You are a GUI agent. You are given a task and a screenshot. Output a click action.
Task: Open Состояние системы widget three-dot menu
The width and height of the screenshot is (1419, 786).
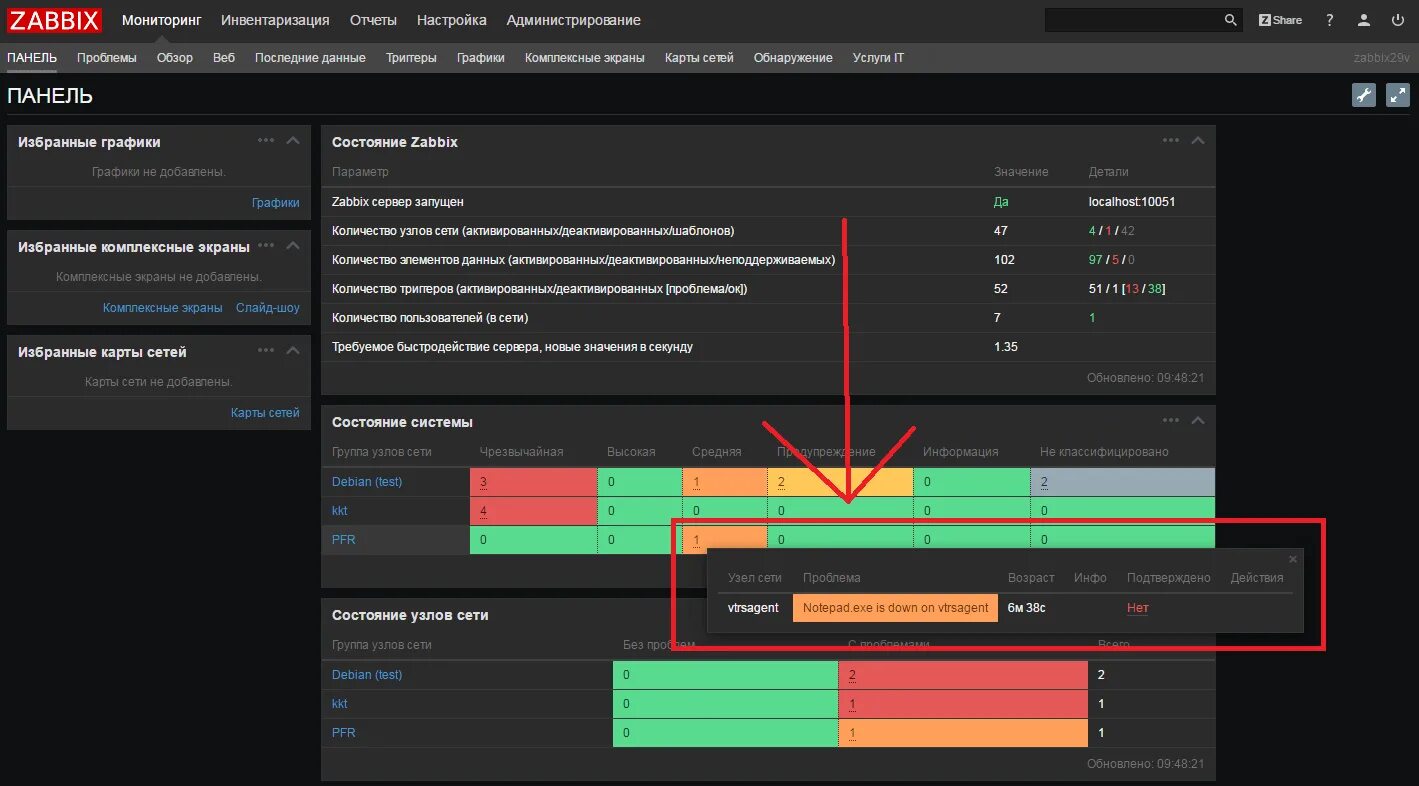[x=1171, y=420]
